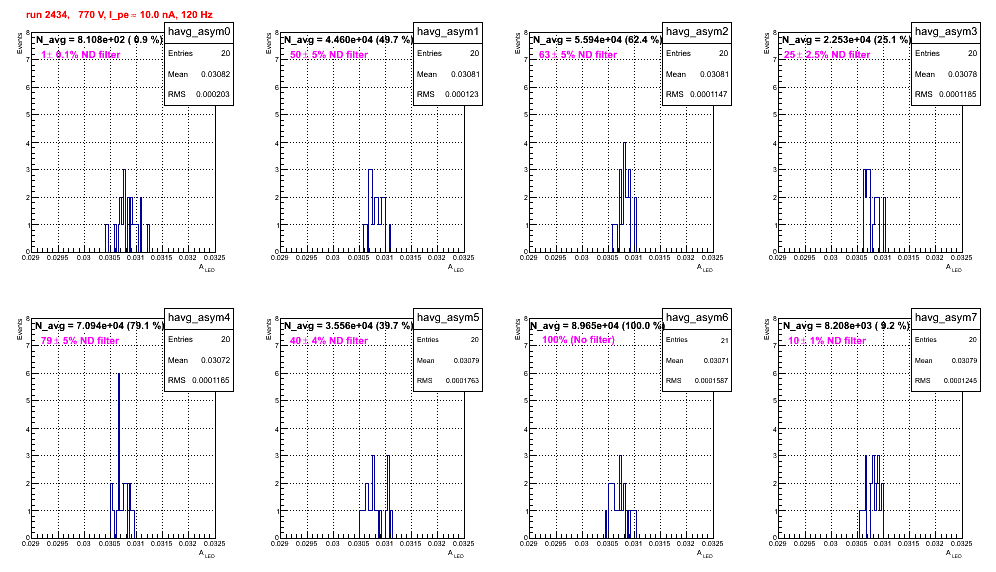Click the Mean value 0.03078 in havg_asym3
This screenshot has width=996, height=572.
963,74
